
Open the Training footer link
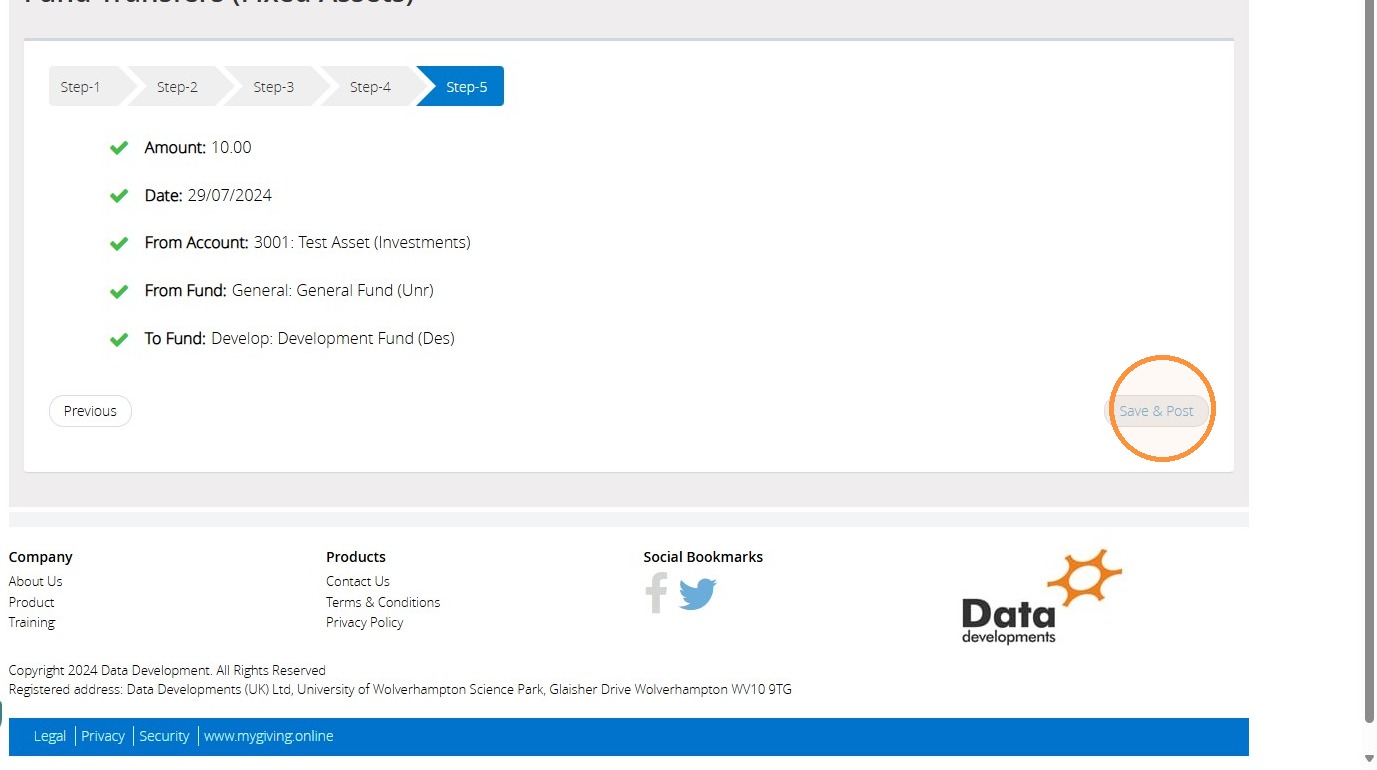click(x=32, y=622)
